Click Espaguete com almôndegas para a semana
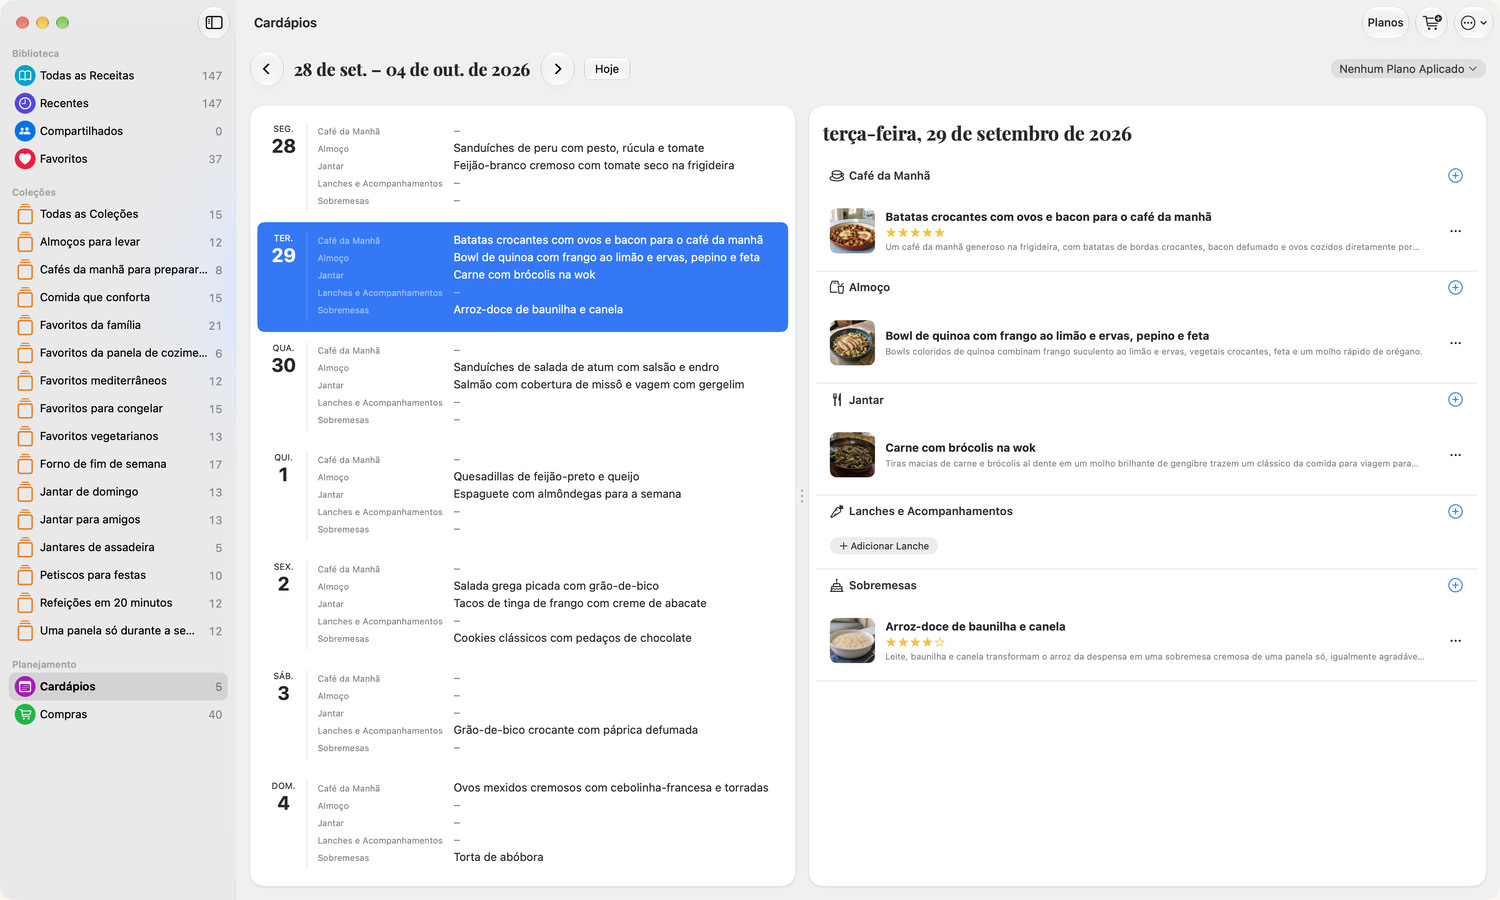The width and height of the screenshot is (1500, 900). (x=567, y=494)
